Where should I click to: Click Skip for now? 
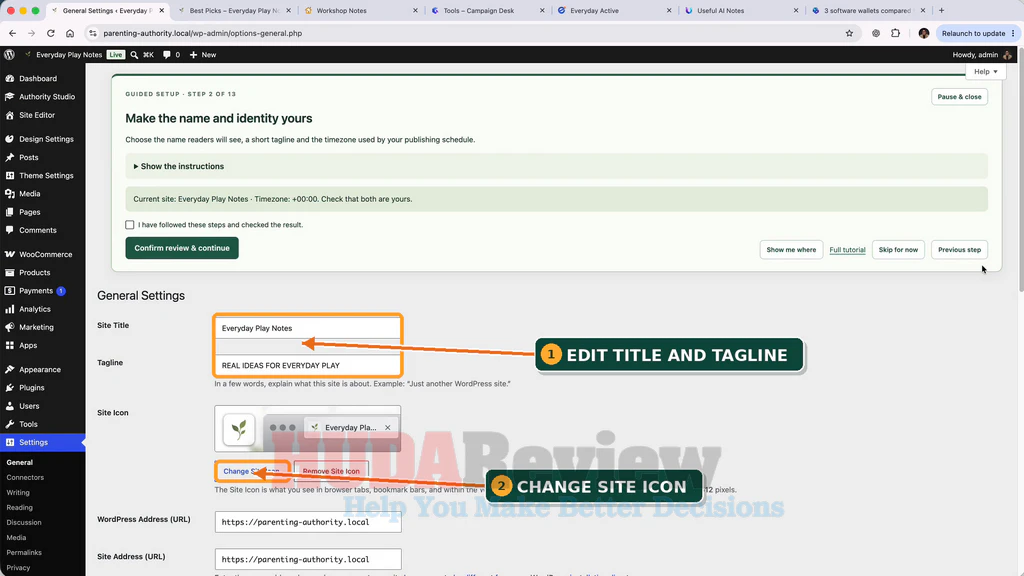[898, 249]
